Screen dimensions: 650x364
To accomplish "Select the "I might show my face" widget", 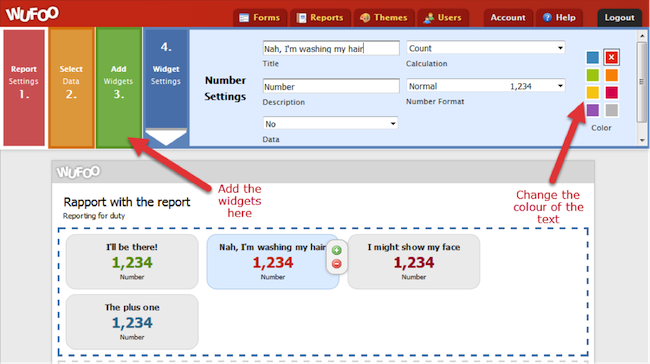I will (414, 262).
